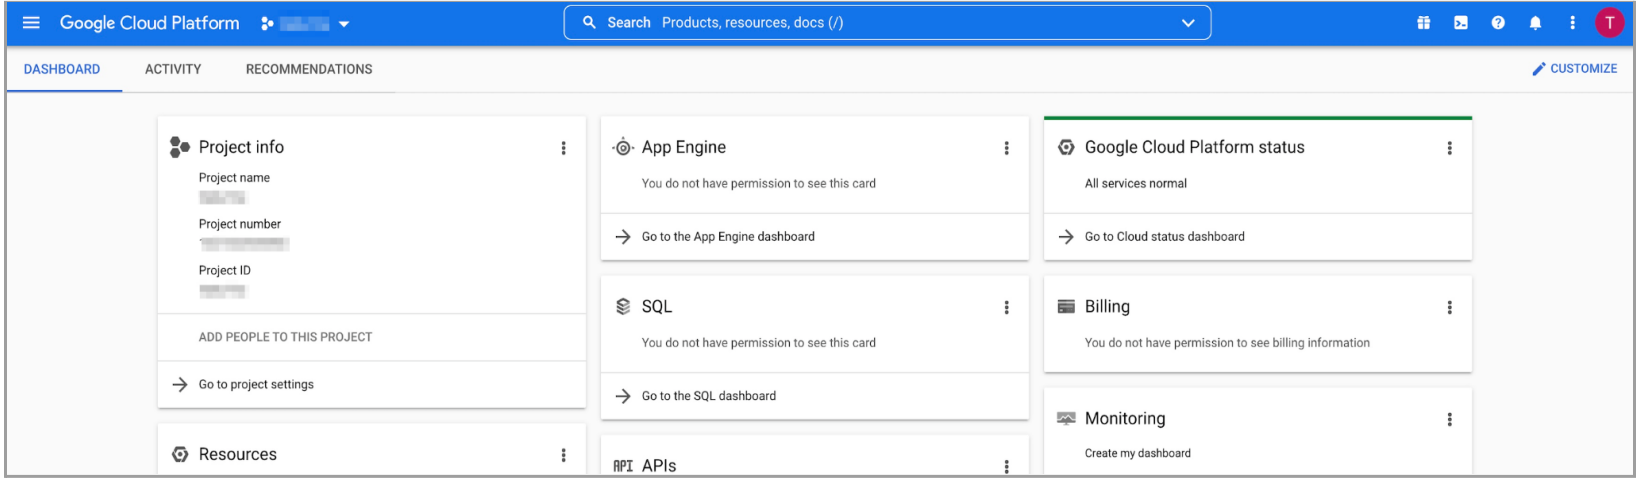This screenshot has height=482, width=1638.
Task: Go to the App Engine dashboard link
Action: point(728,237)
